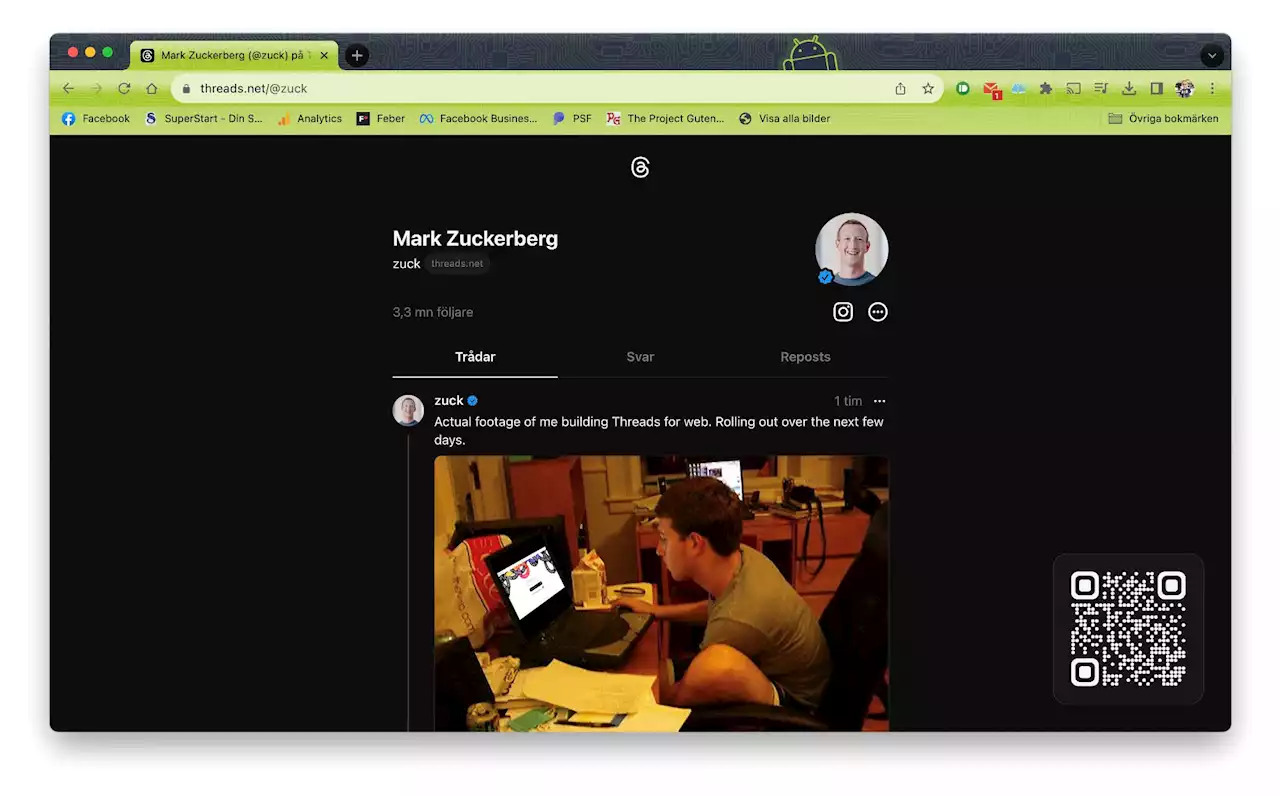Toggle the browser side panel icon
The height and width of the screenshot is (796, 1280).
pos(1157,88)
